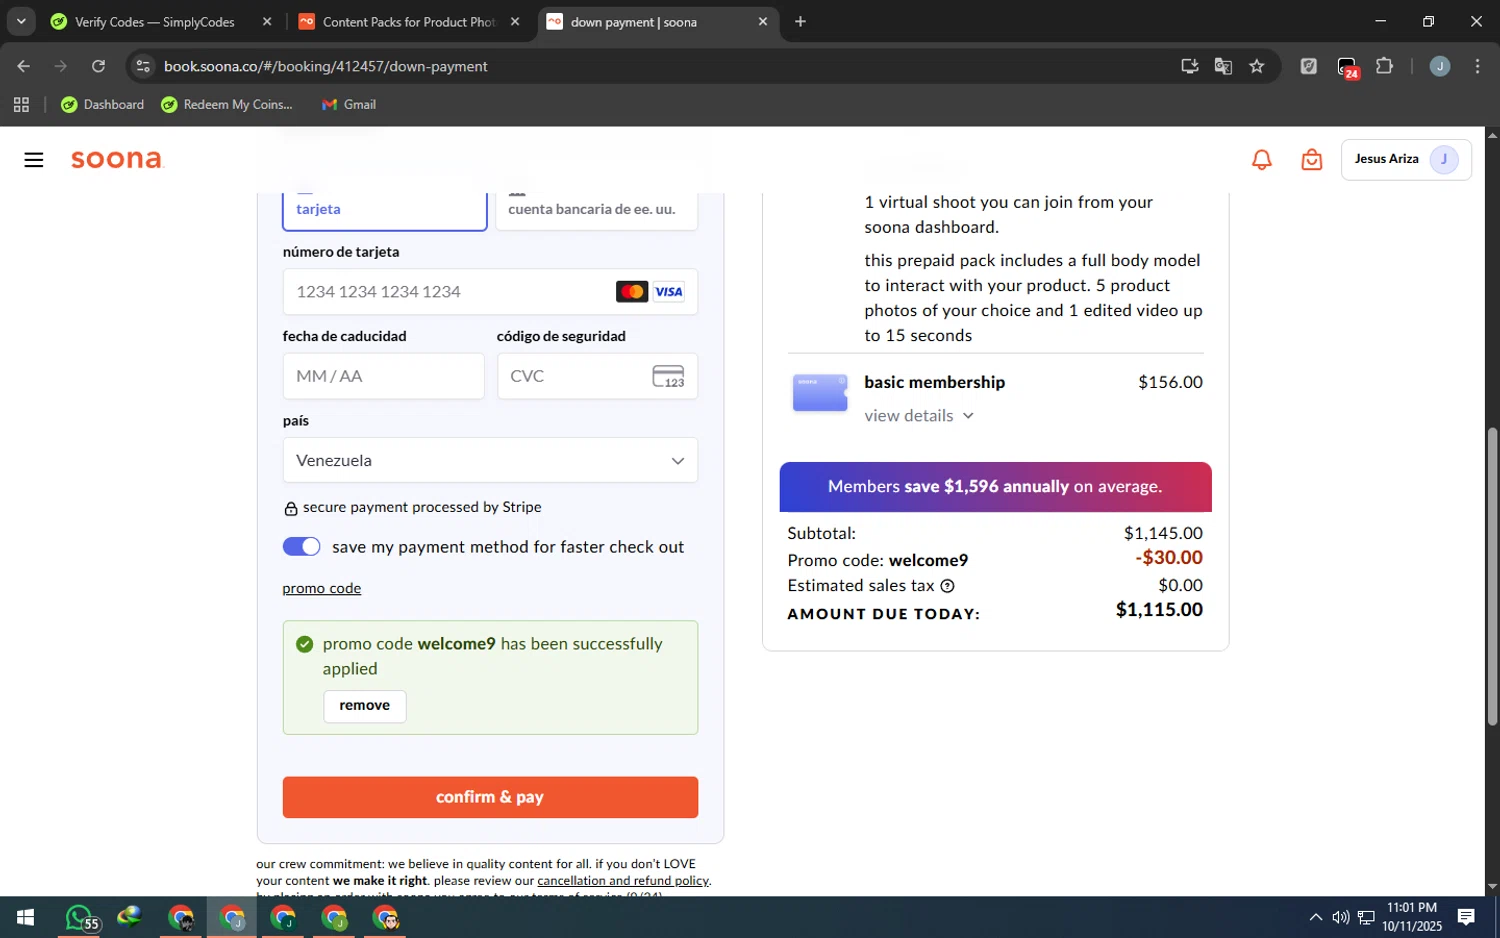Click the secure payment lock icon
This screenshot has height=938, width=1500.
(291, 509)
